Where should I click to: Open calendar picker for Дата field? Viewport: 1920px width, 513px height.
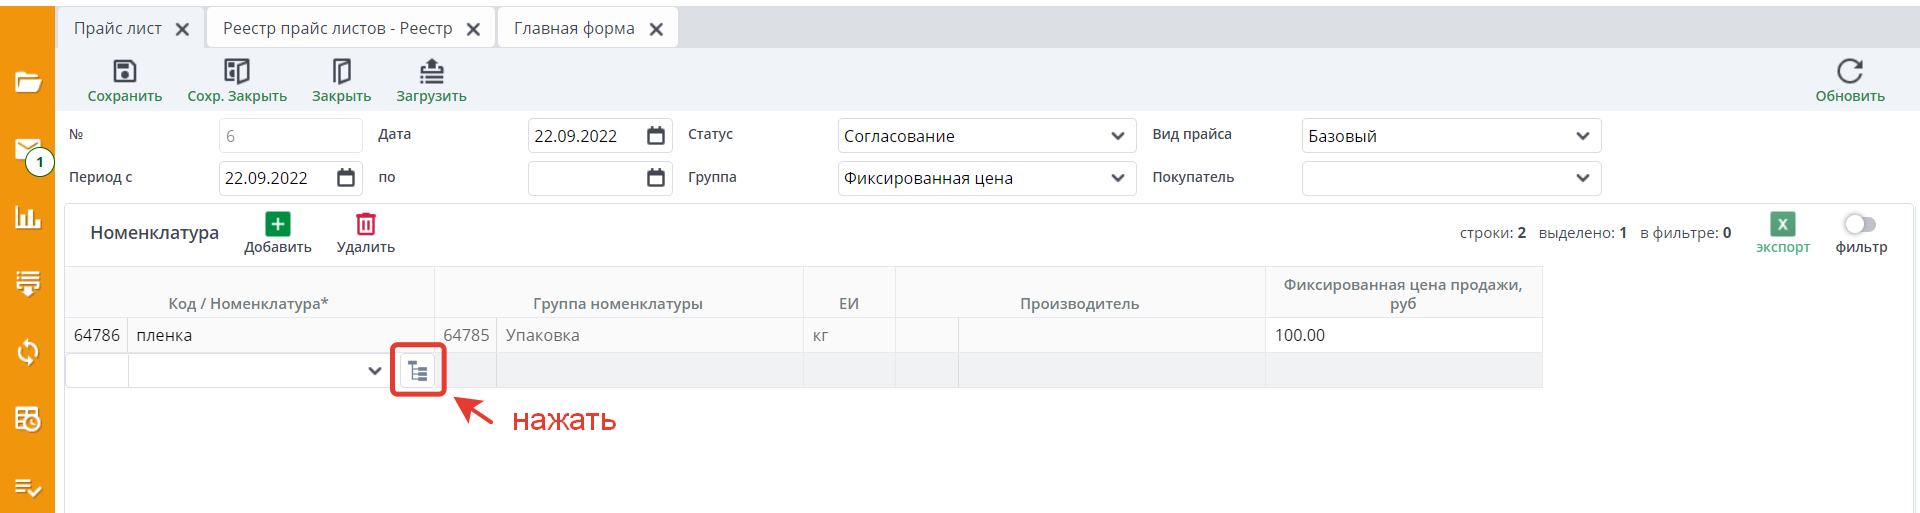point(656,136)
